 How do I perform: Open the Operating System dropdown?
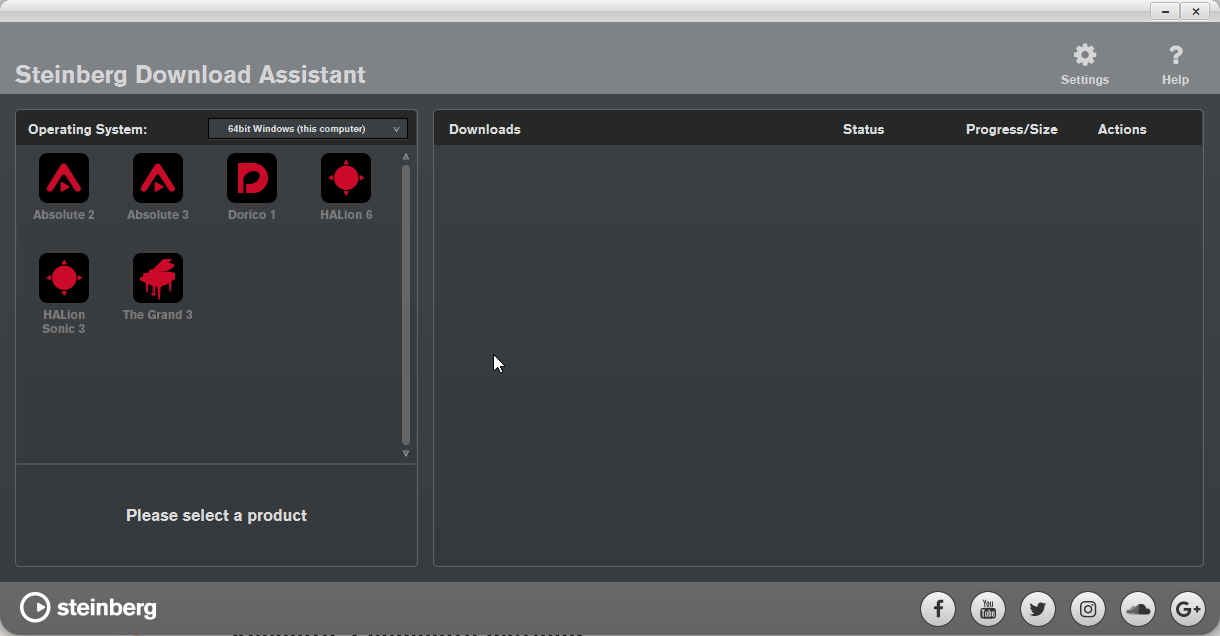point(308,129)
